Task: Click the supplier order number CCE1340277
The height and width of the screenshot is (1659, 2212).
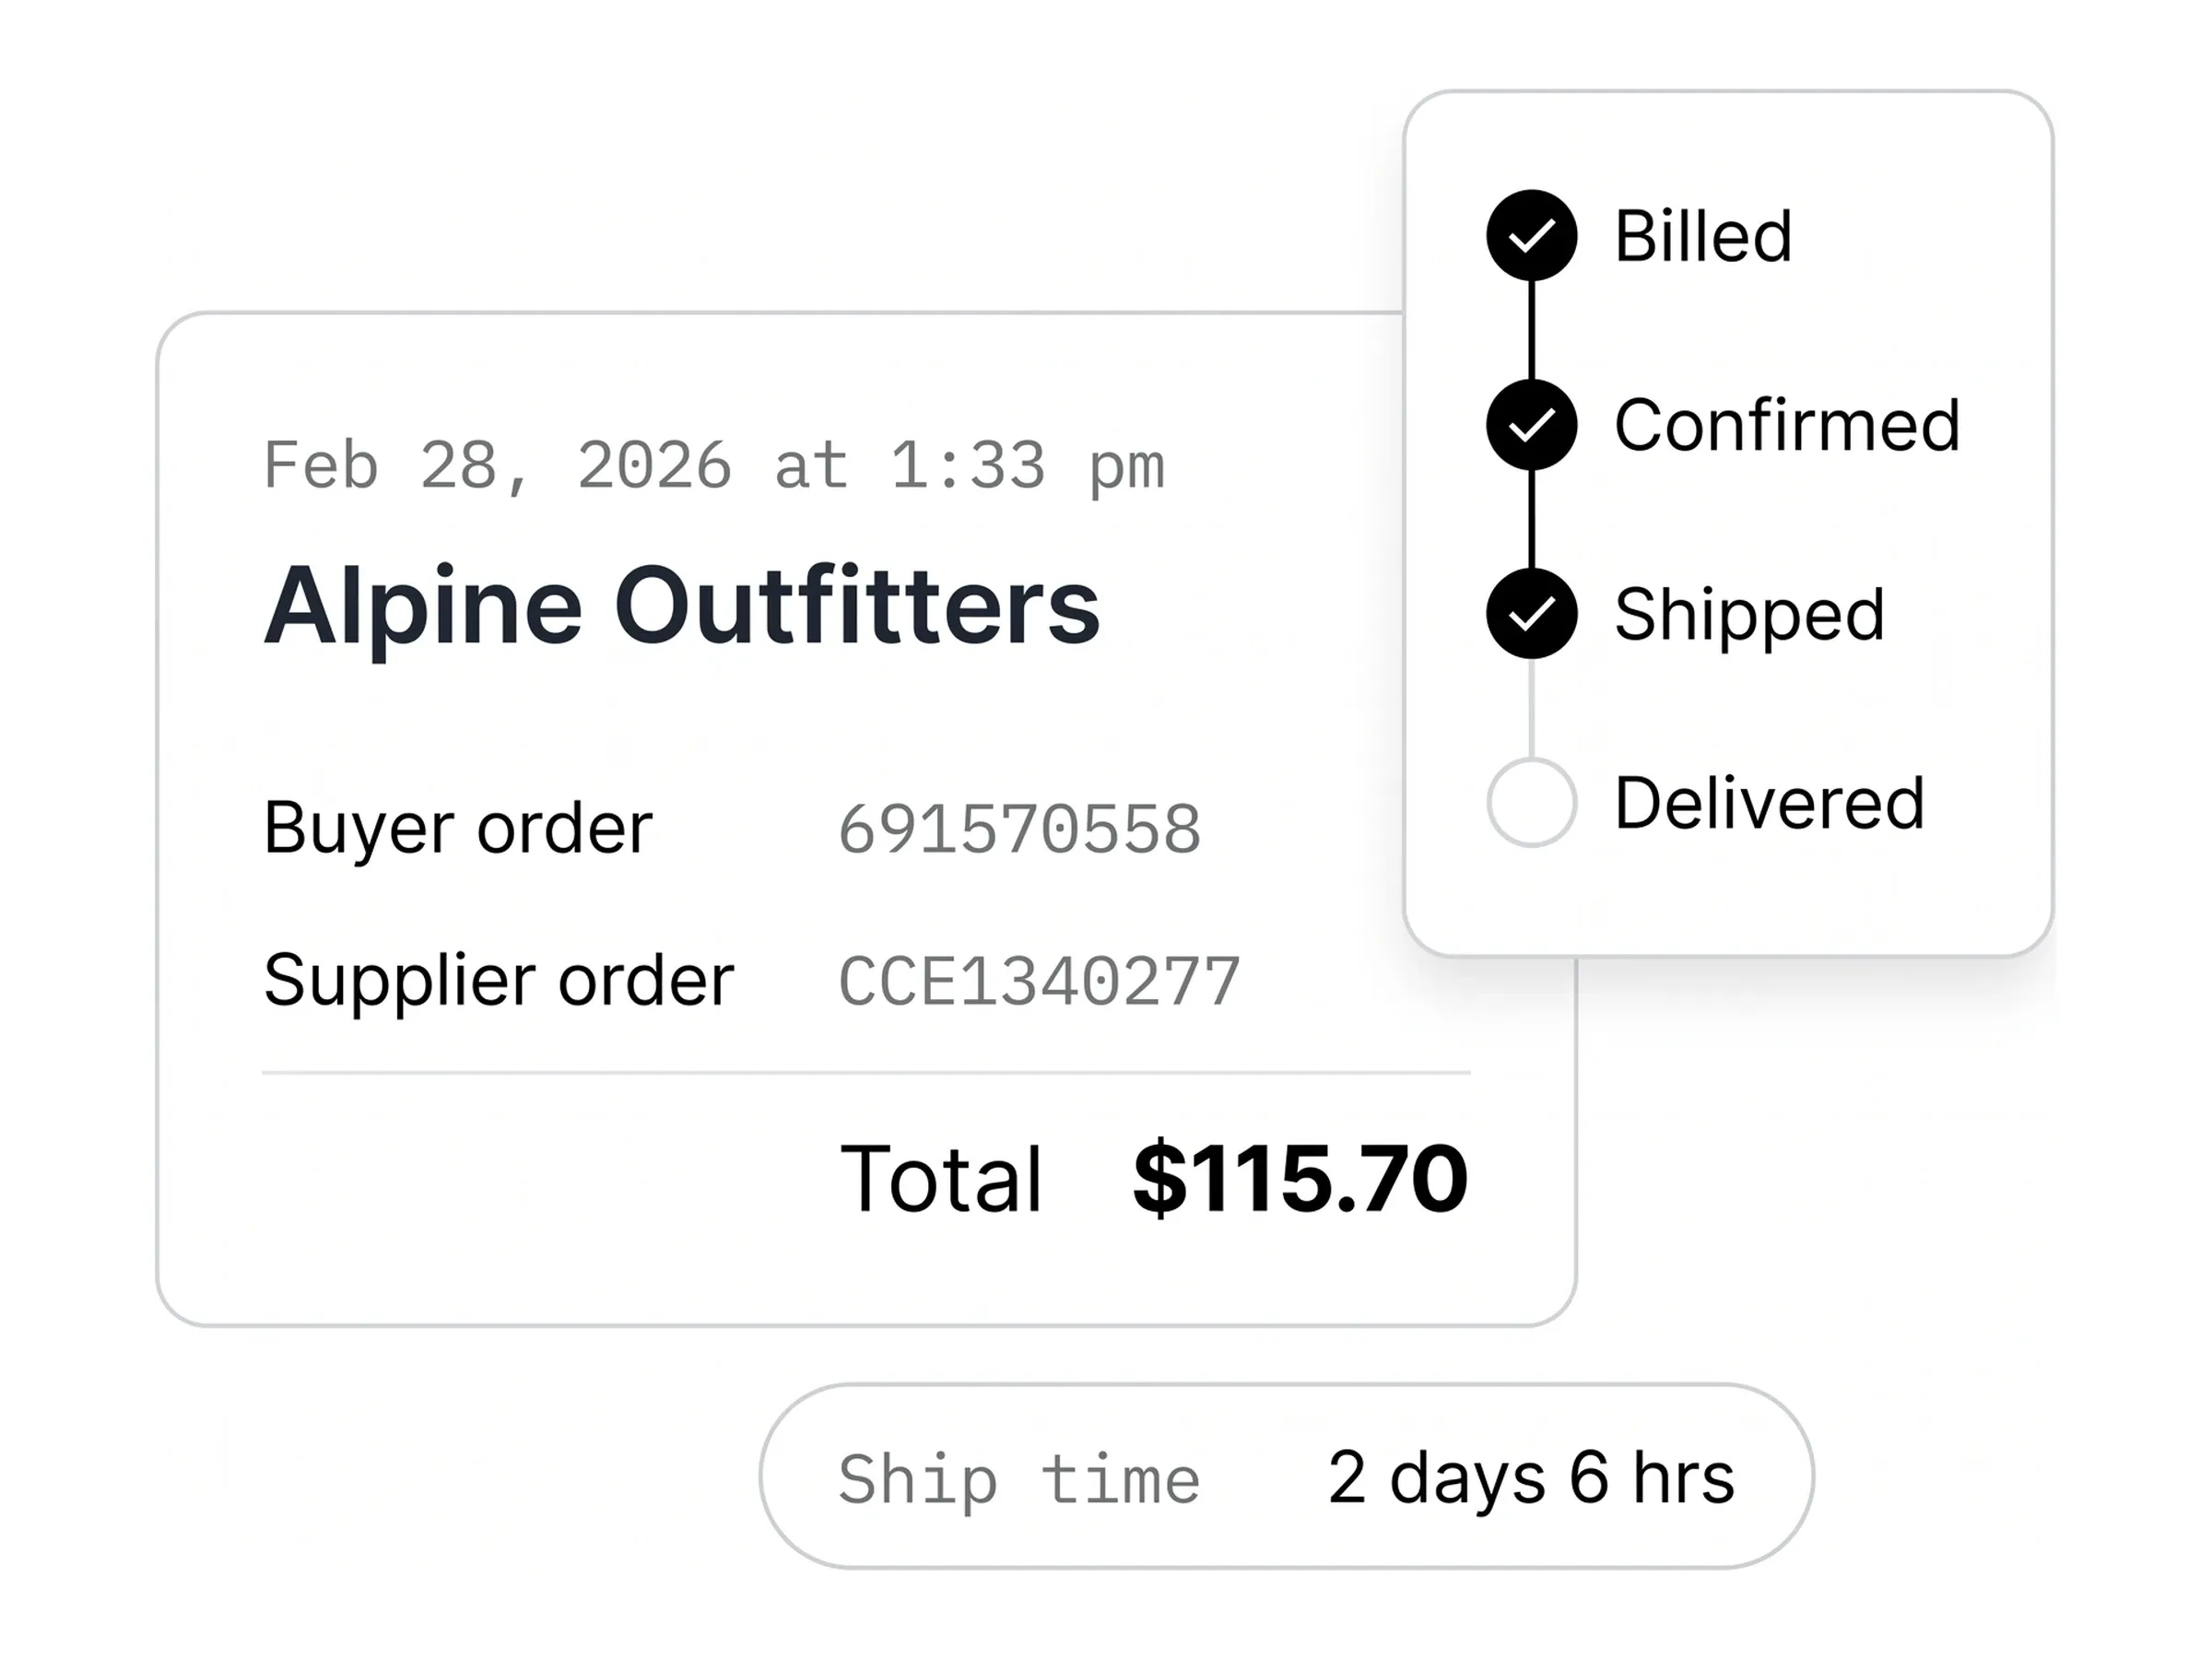Action: pos(1039,981)
